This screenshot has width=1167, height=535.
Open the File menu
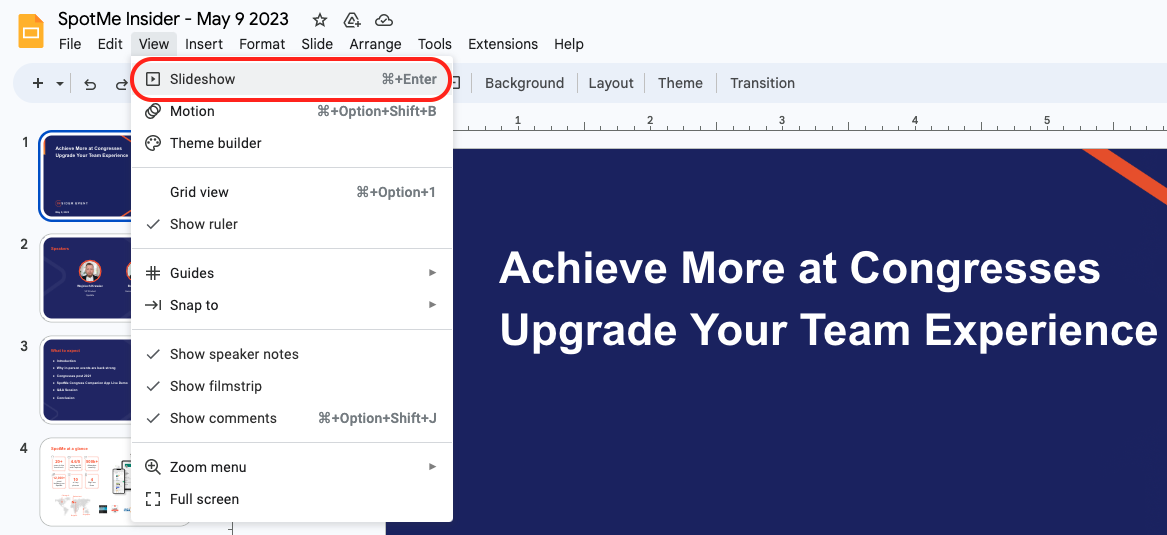pos(70,44)
